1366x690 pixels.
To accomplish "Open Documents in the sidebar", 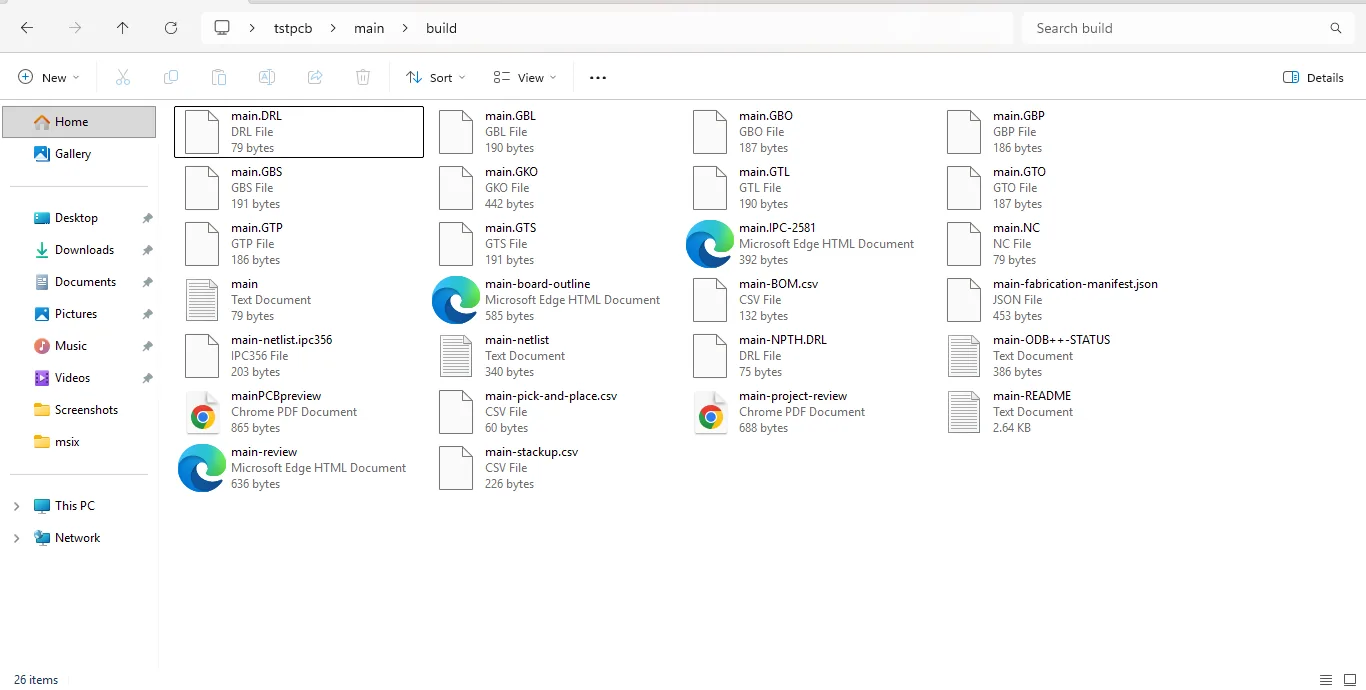I will (79, 282).
